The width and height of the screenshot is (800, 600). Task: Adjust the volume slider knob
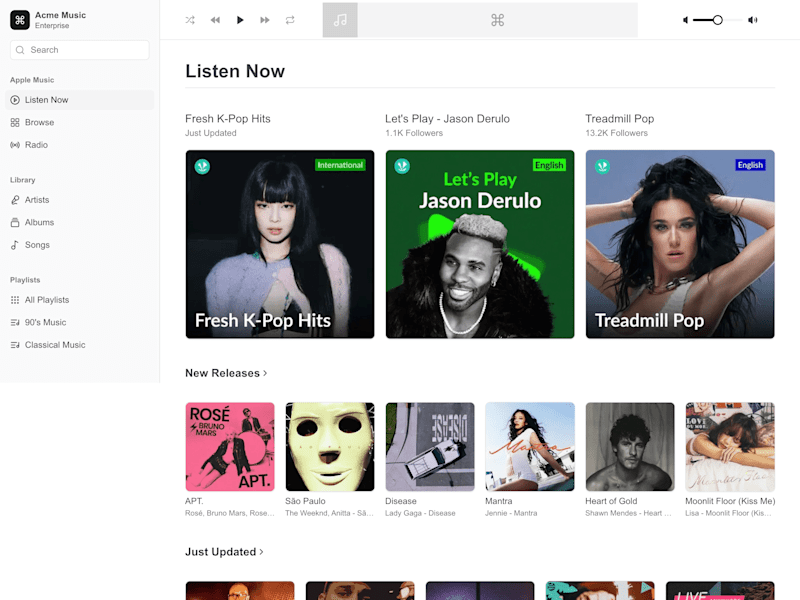pos(717,20)
